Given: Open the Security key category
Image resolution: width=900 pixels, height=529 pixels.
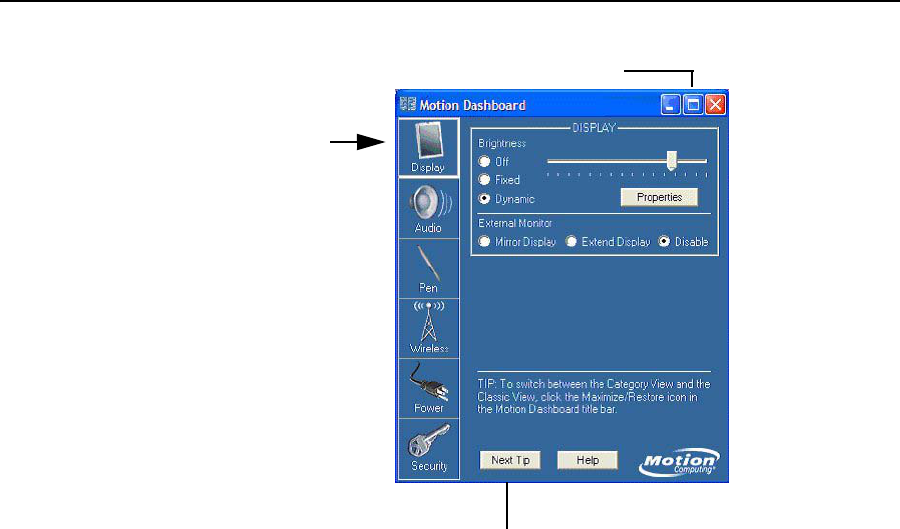Looking at the screenshot, I should [428, 449].
